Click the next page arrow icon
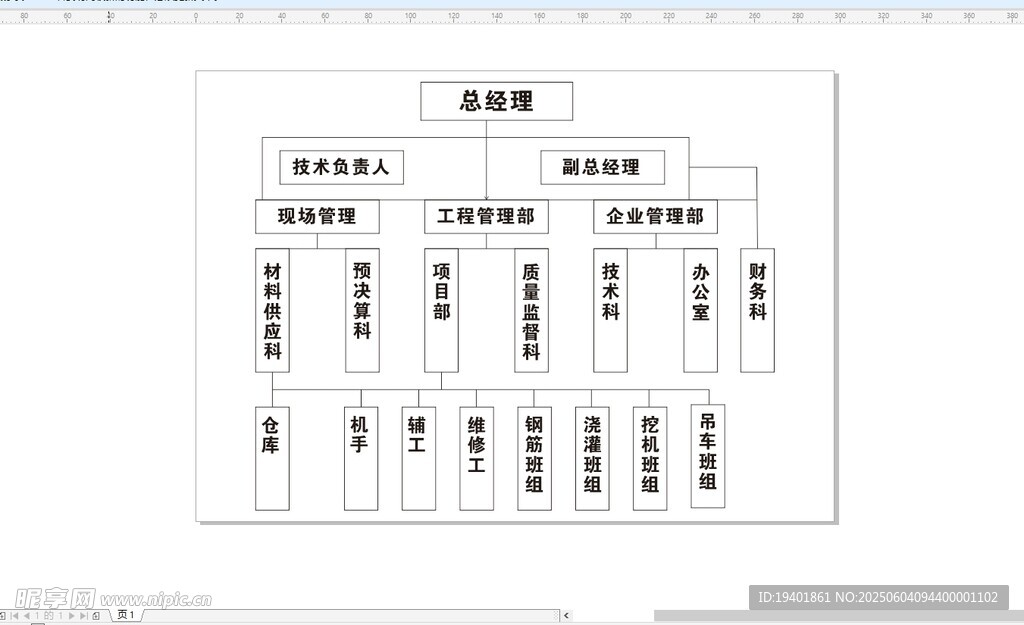Screen dimensions: 1024x625 click(x=70, y=615)
